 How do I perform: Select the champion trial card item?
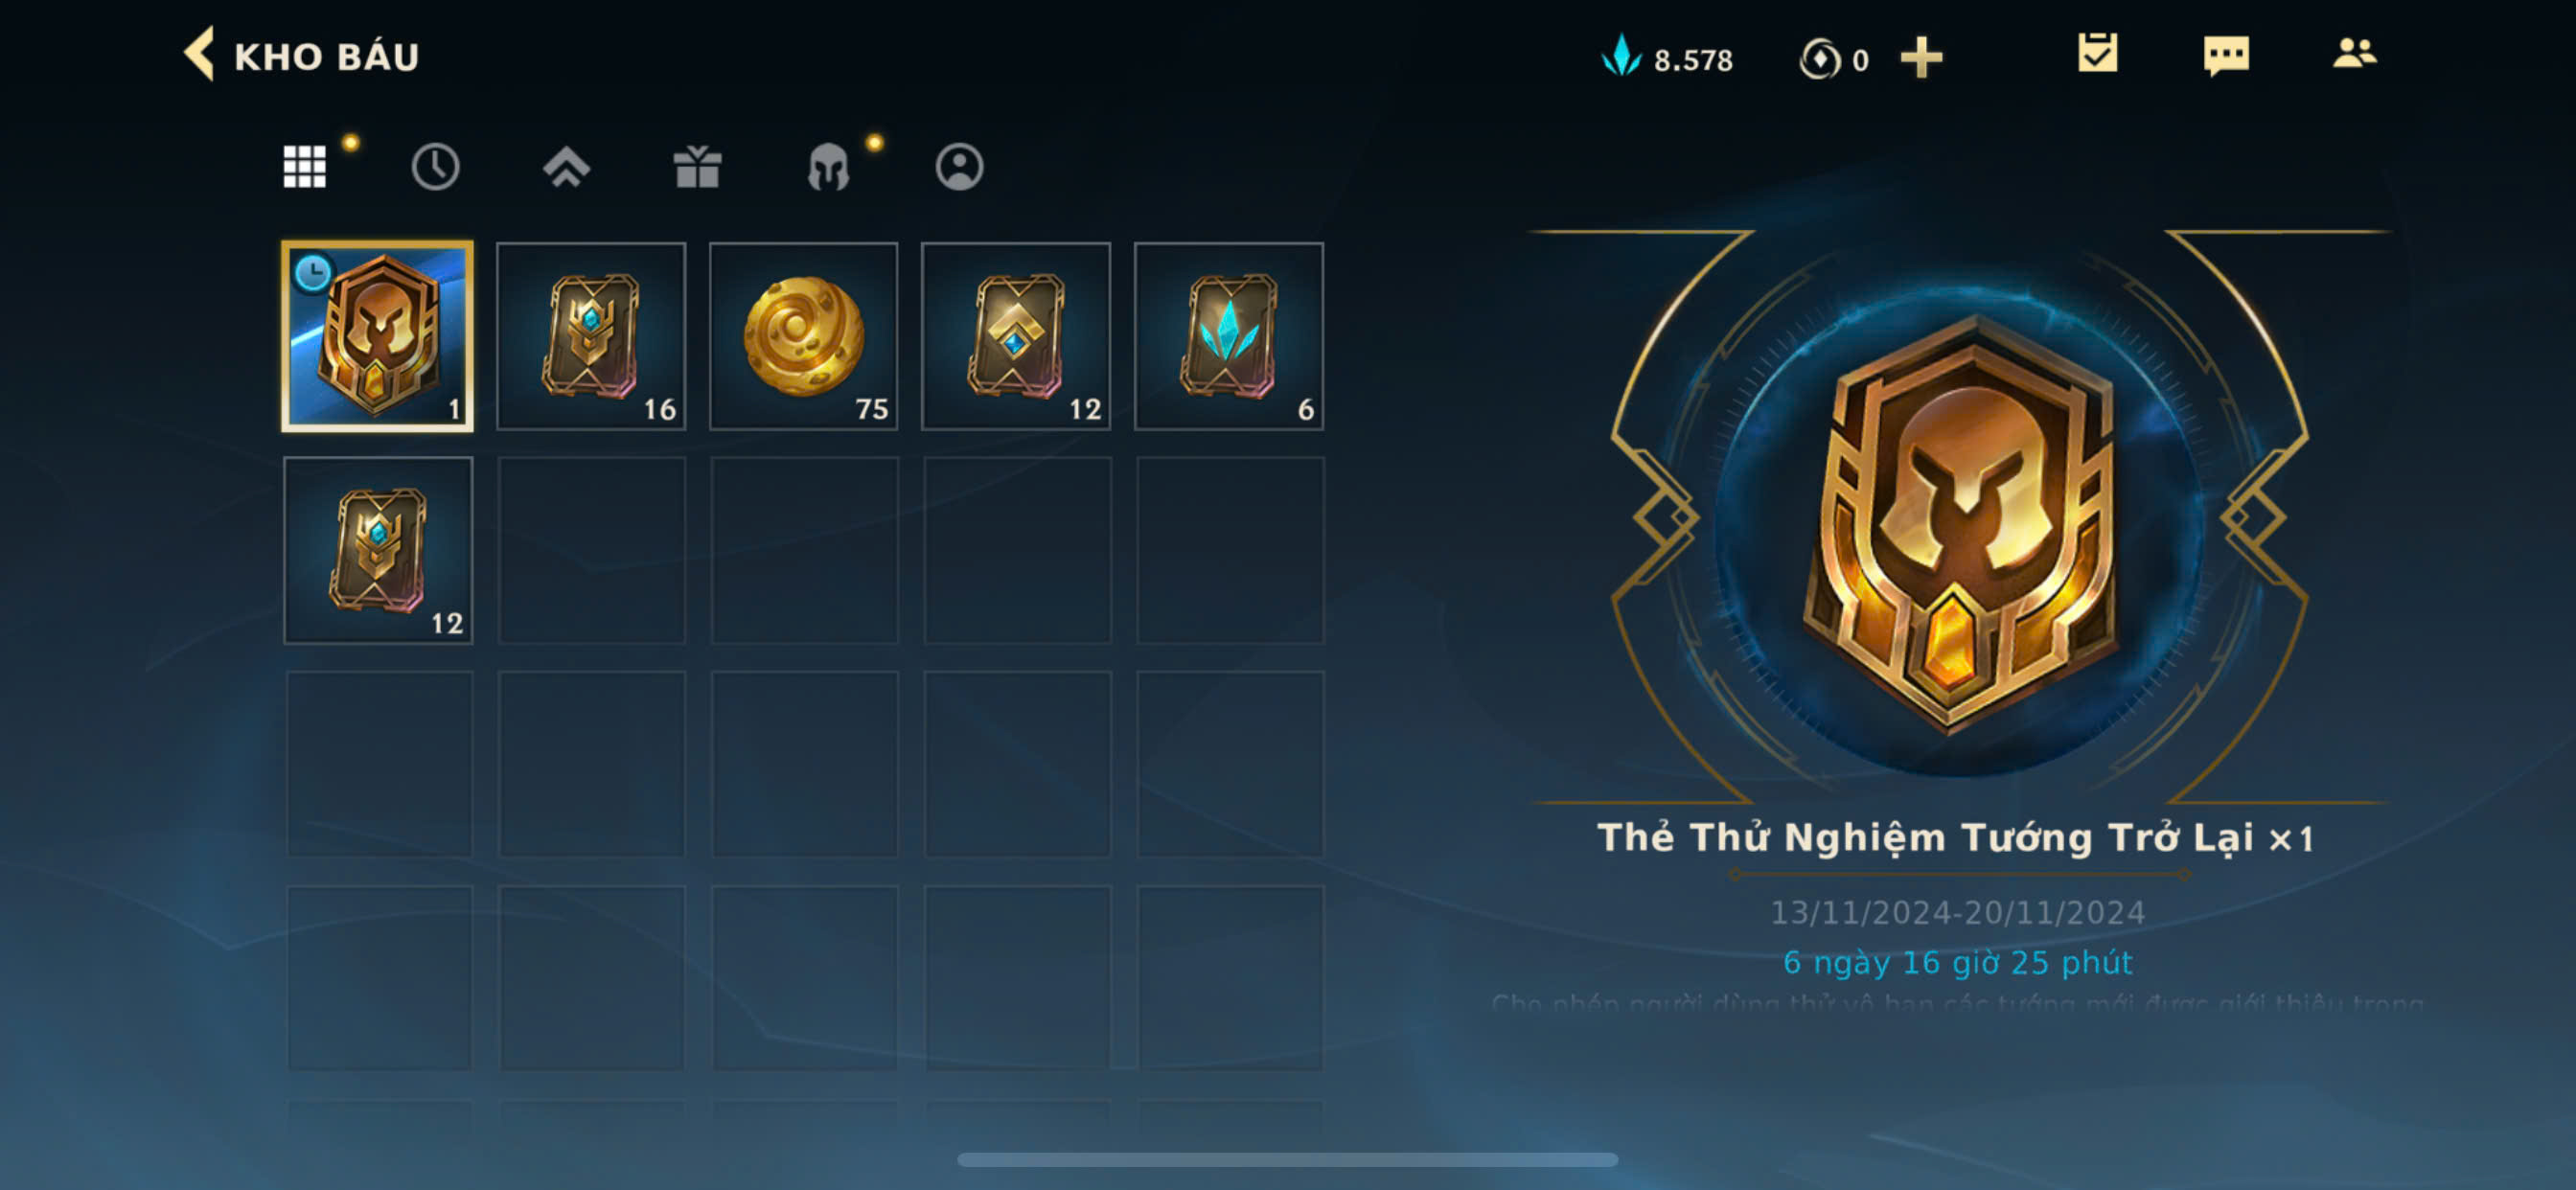point(378,337)
